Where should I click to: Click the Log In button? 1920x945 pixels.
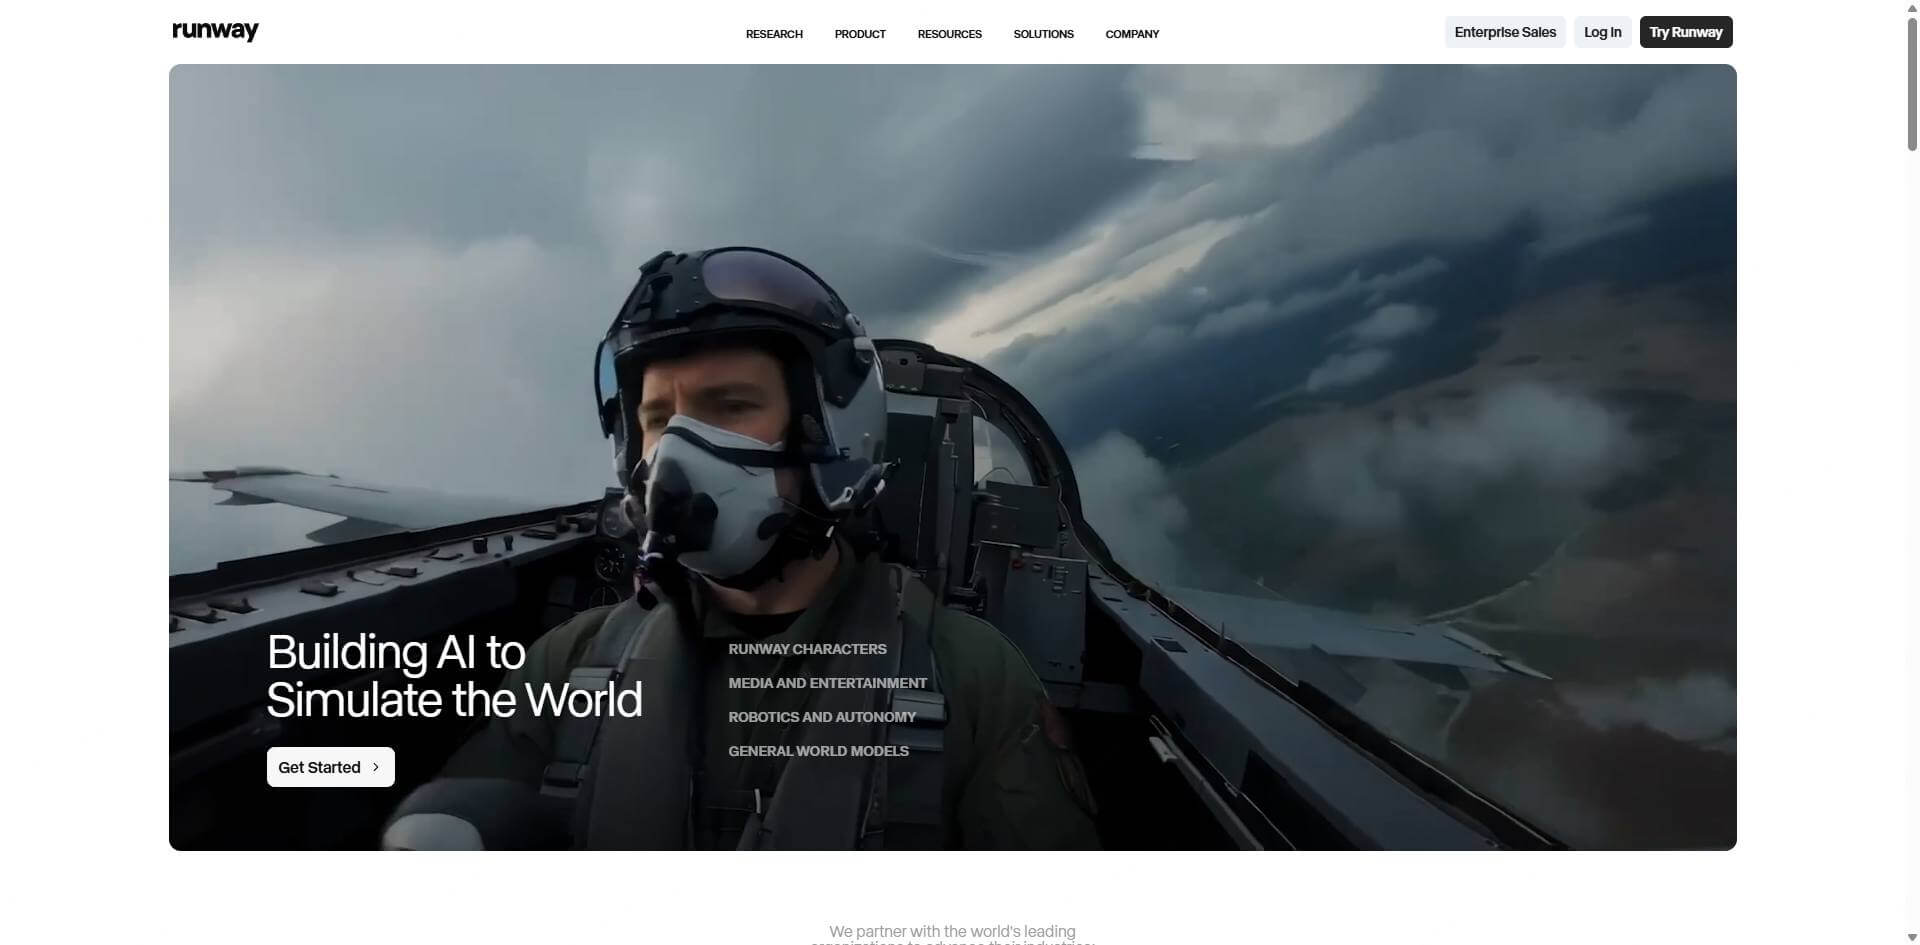1602,32
